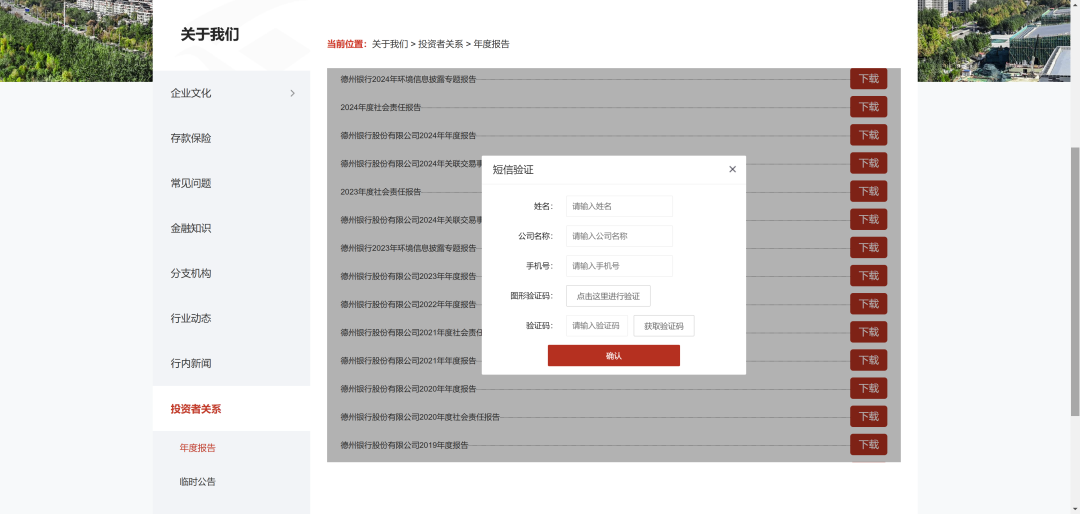Image resolution: width=1080 pixels, height=514 pixels.
Task: Download 2020年度社会责任报告
Action: [x=869, y=417]
